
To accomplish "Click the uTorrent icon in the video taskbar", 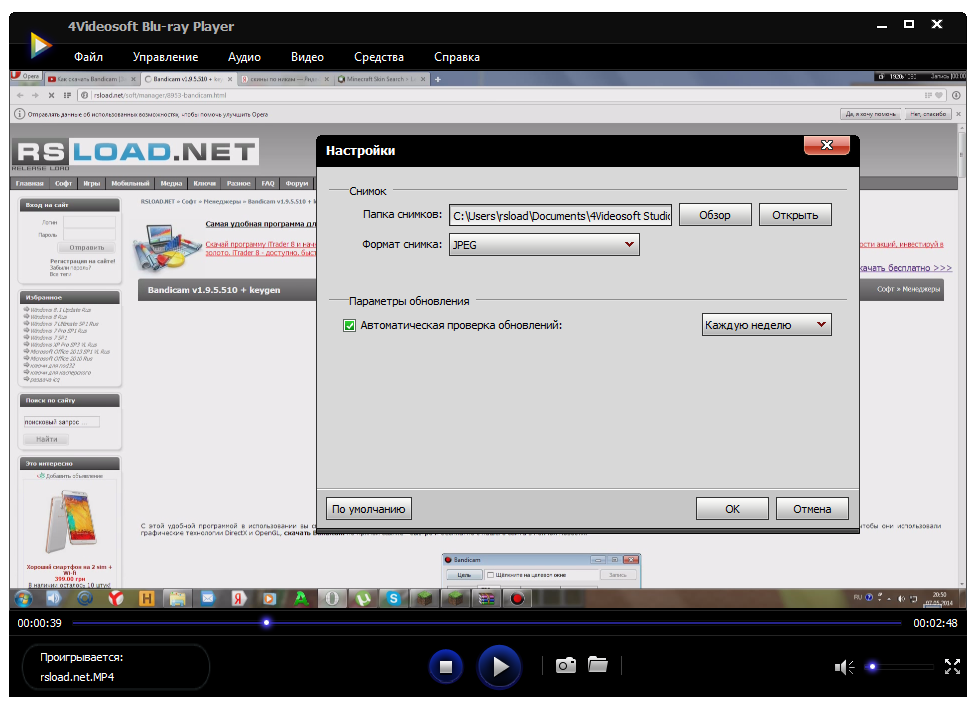I will point(363,599).
